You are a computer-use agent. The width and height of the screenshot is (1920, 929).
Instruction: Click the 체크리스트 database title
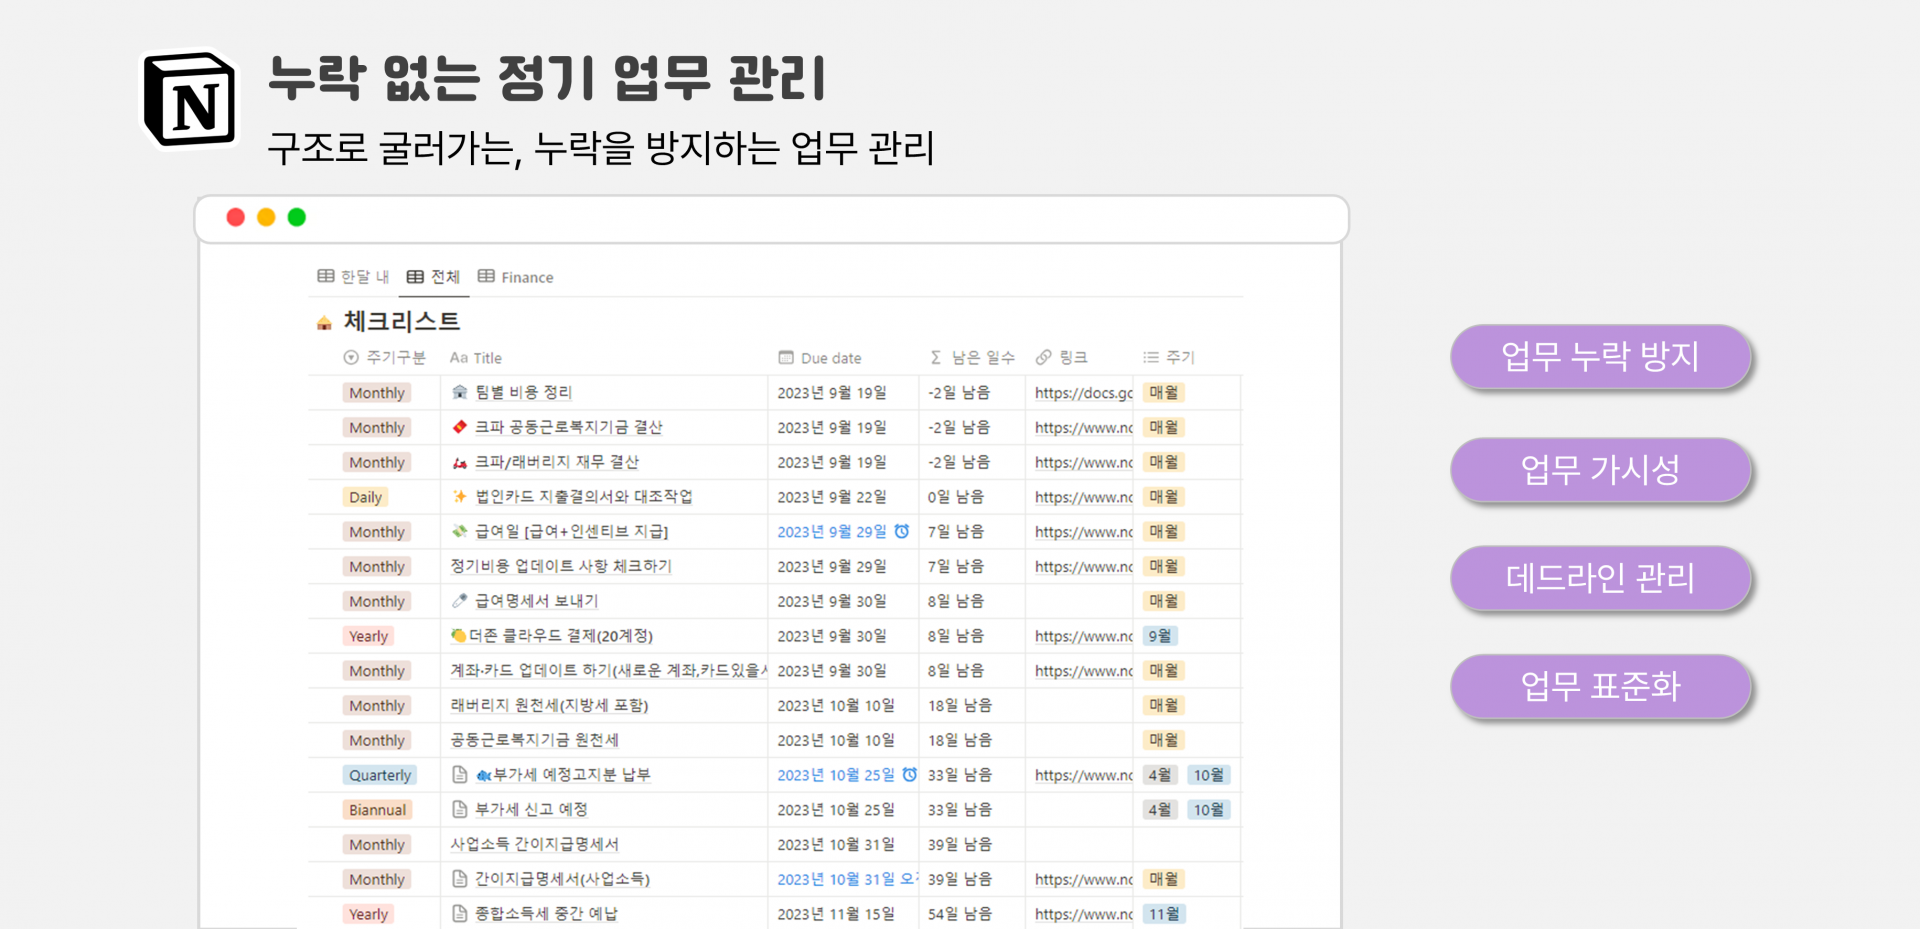401,321
